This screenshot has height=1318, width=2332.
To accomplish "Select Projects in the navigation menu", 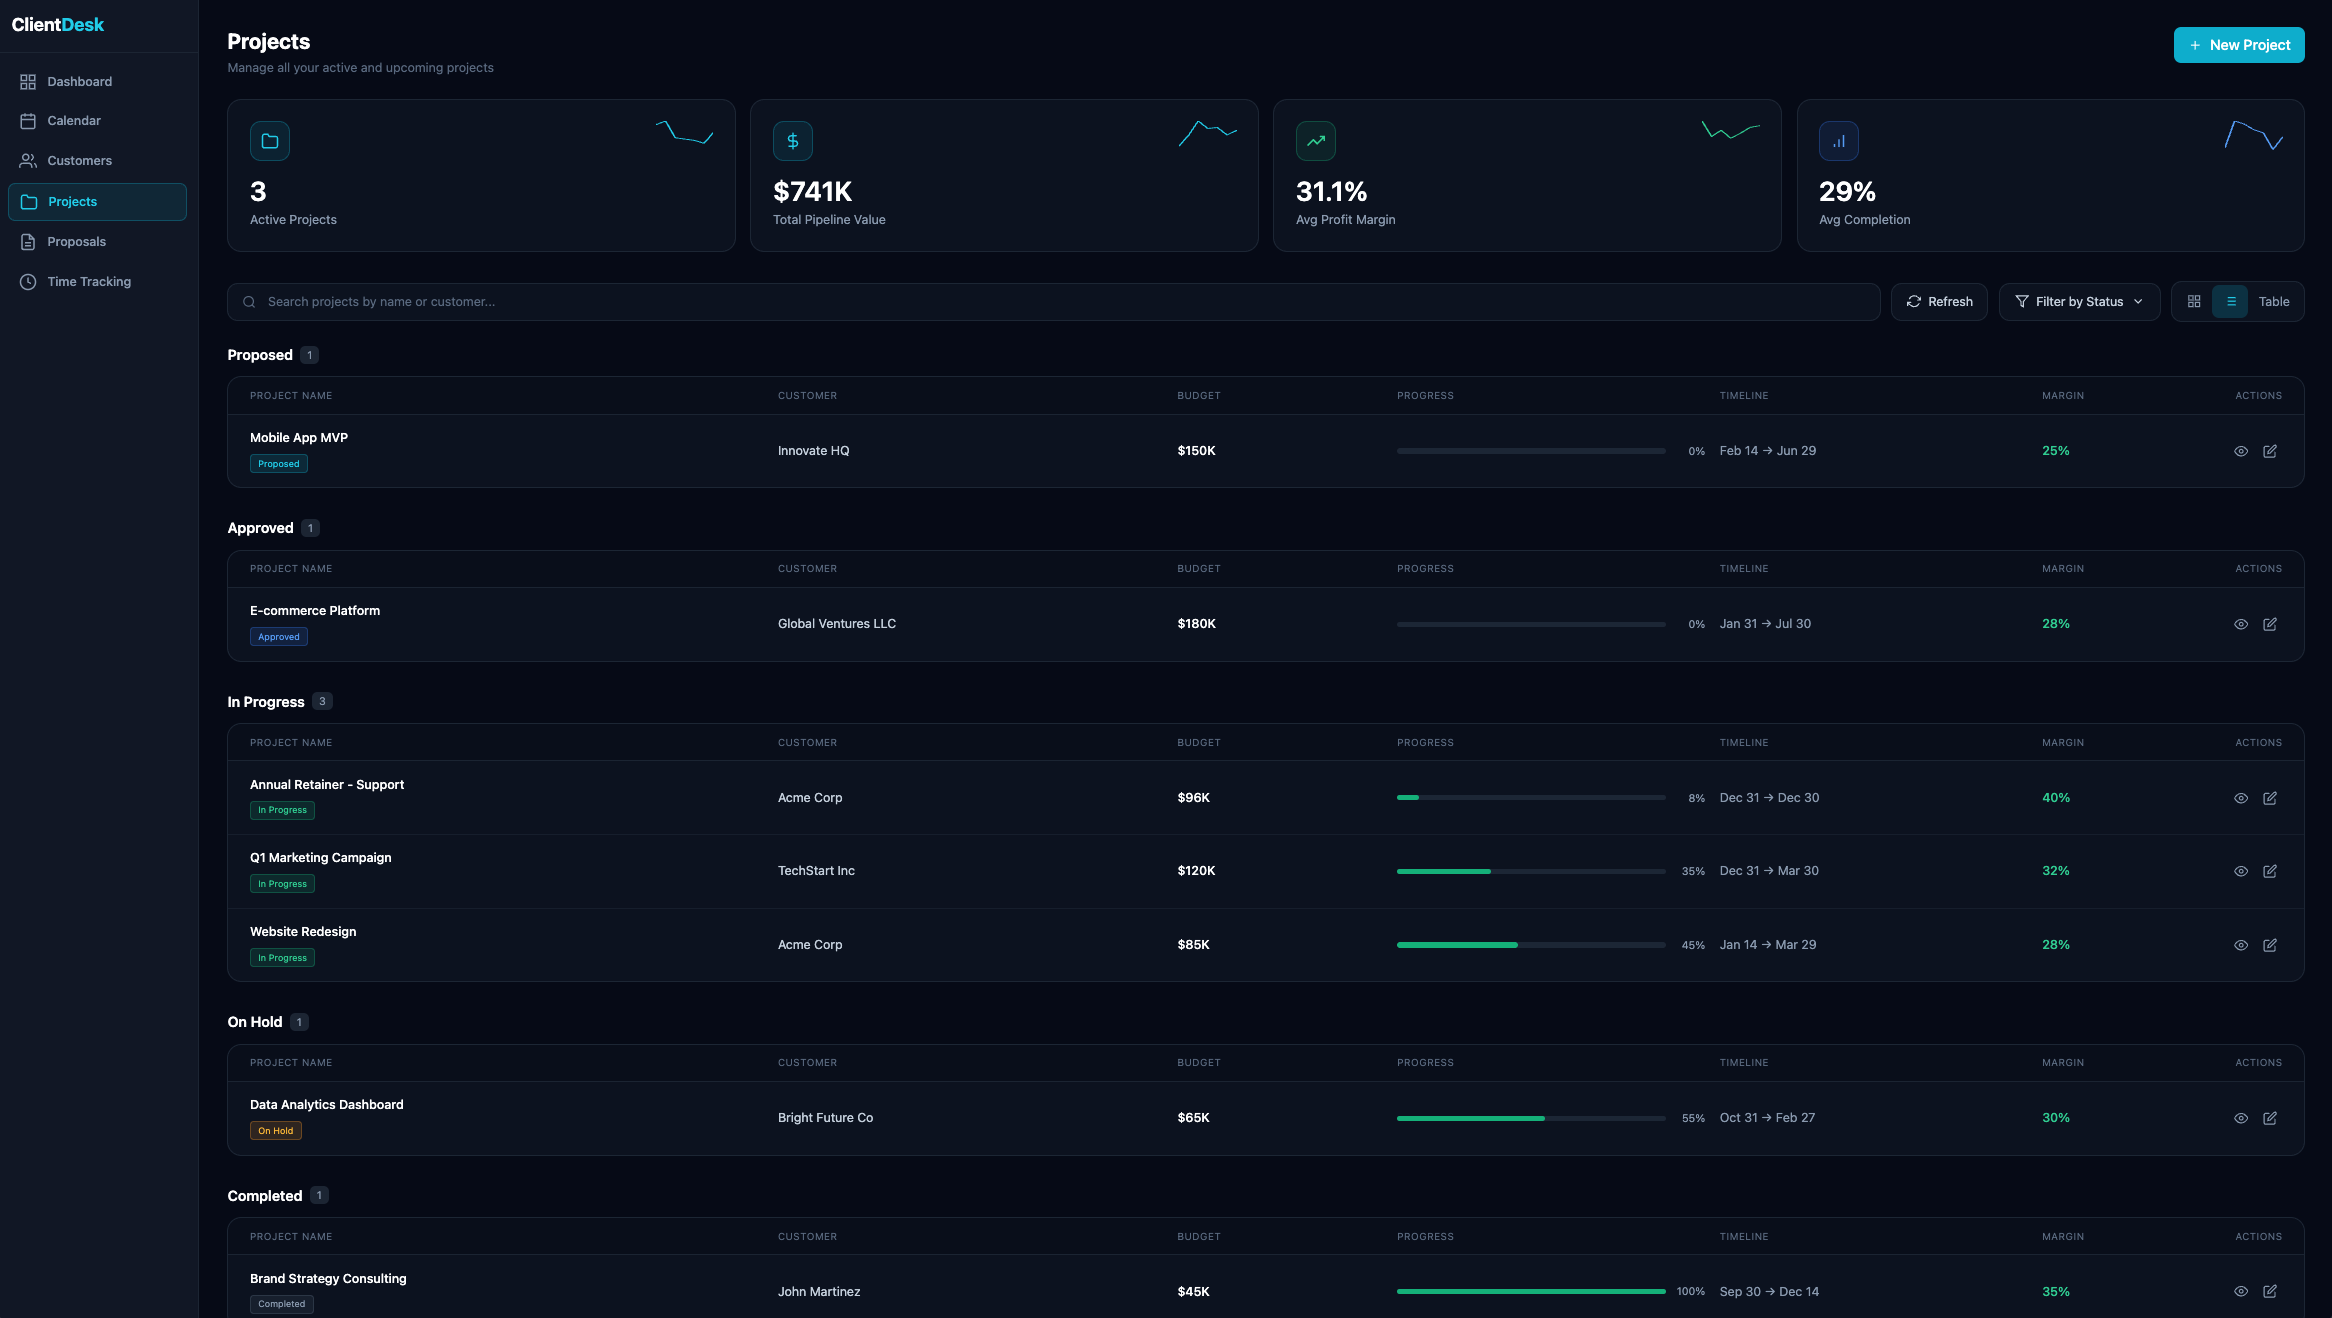I will (x=72, y=201).
